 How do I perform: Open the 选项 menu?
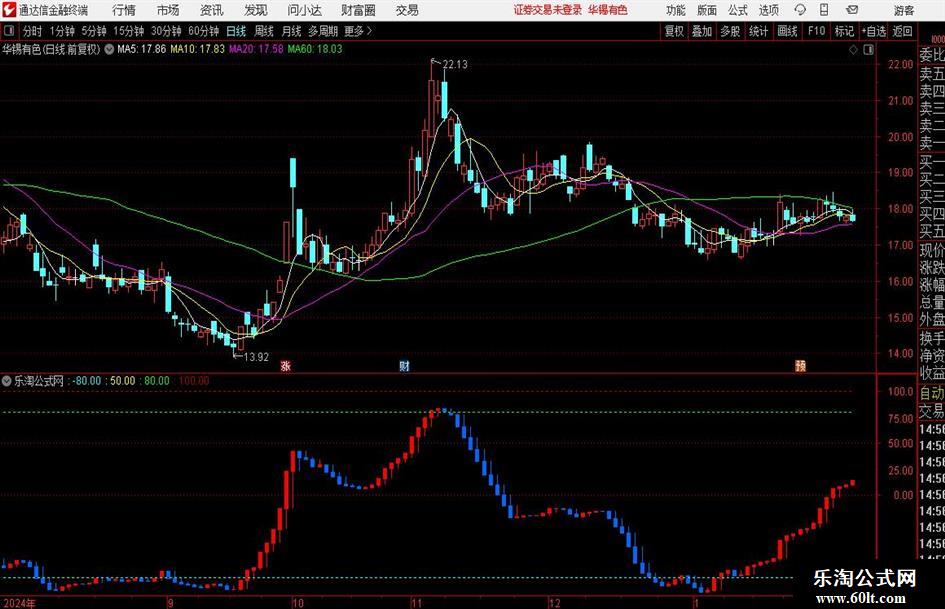coord(768,10)
